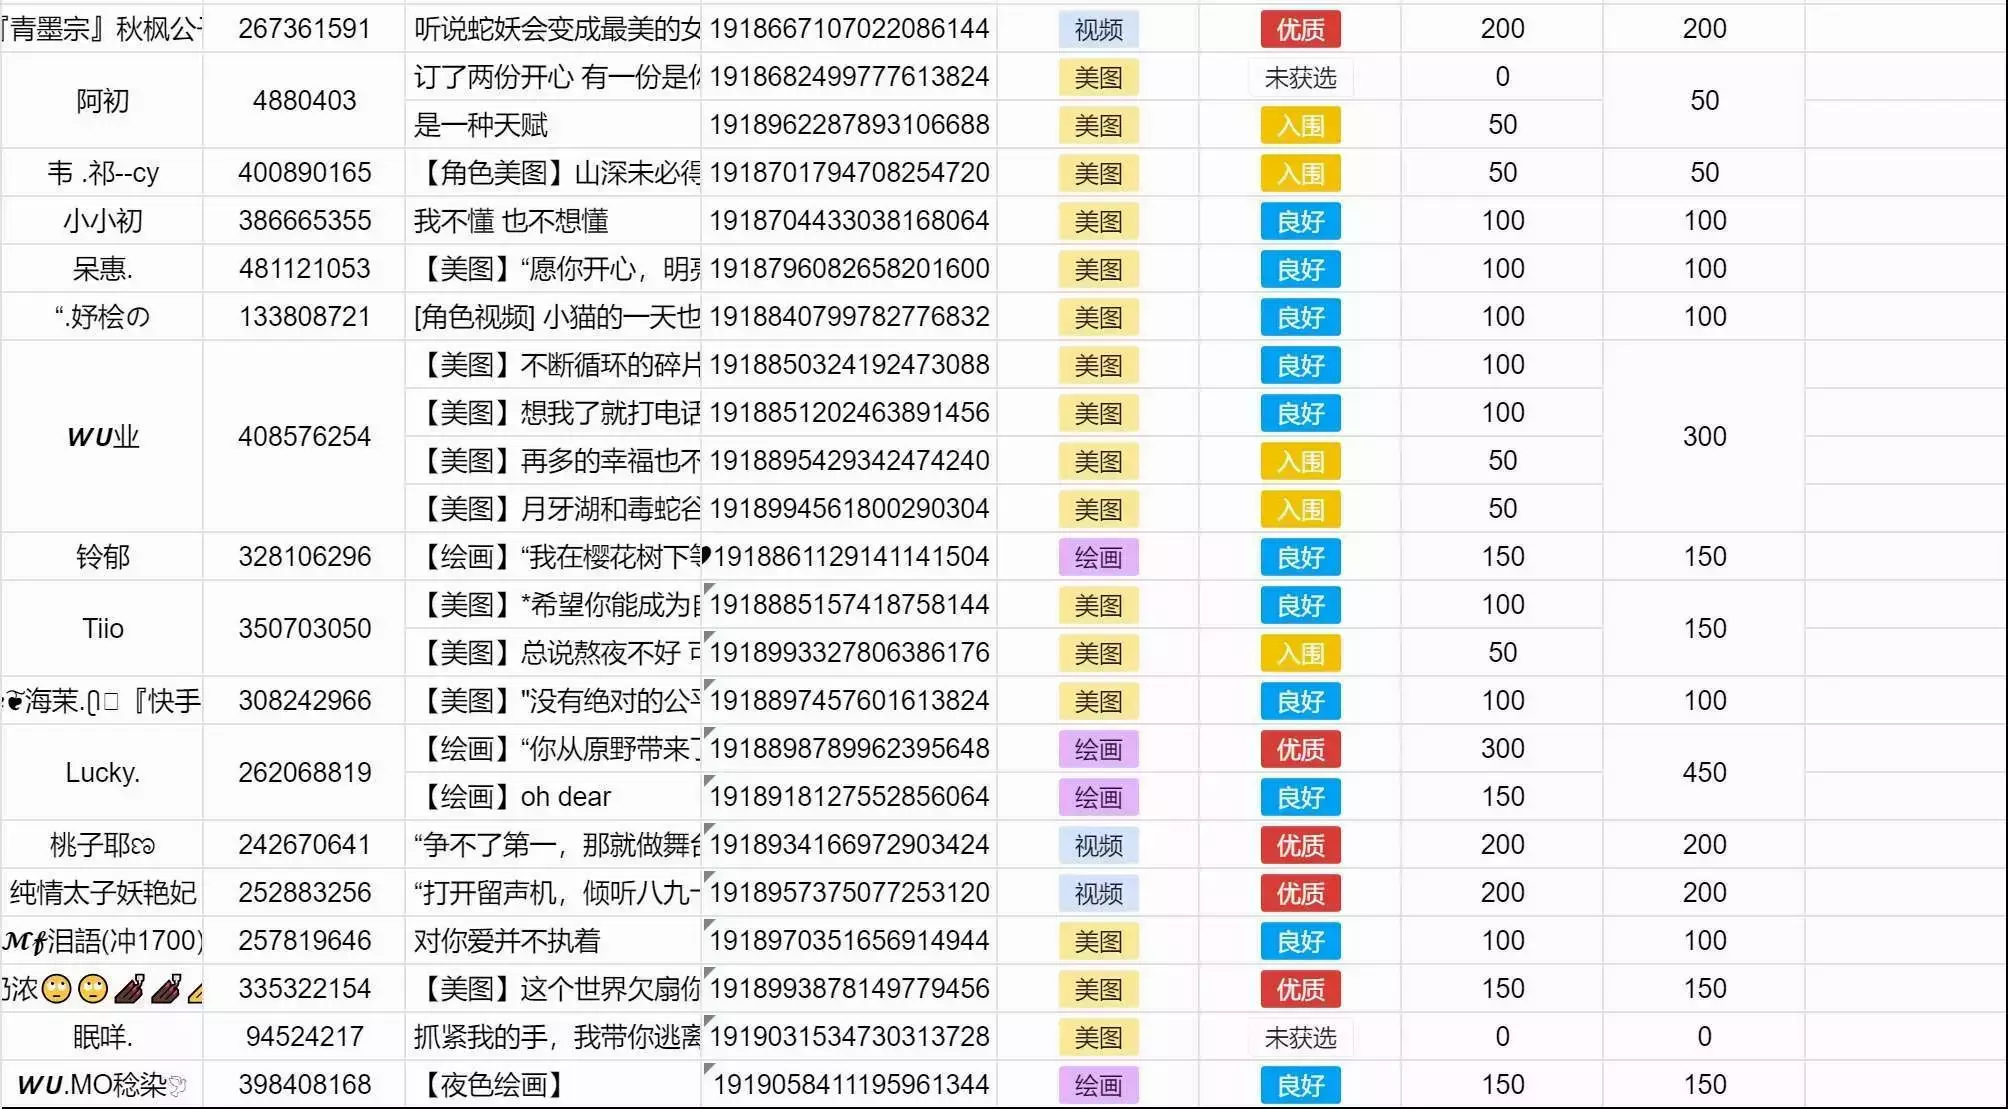
Task: Select the 优质 tag for 纯情太子妖艳妃
Action: tap(1299, 893)
